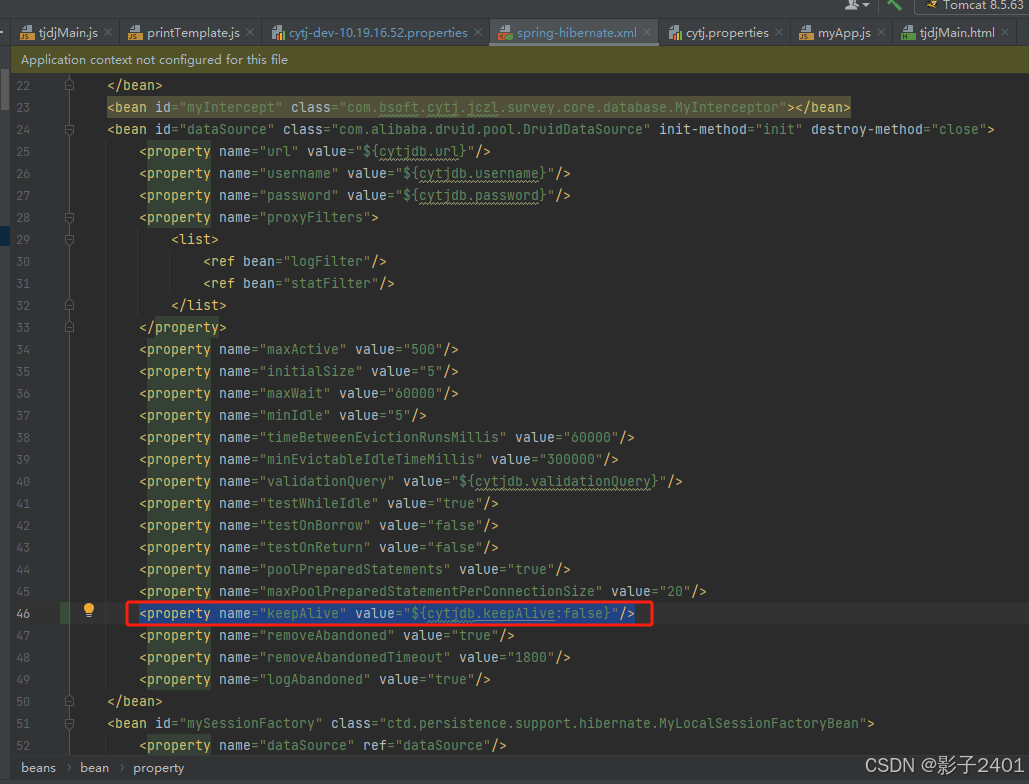
Task: Select the spring-hibernate.xml tab
Action: pos(576,33)
